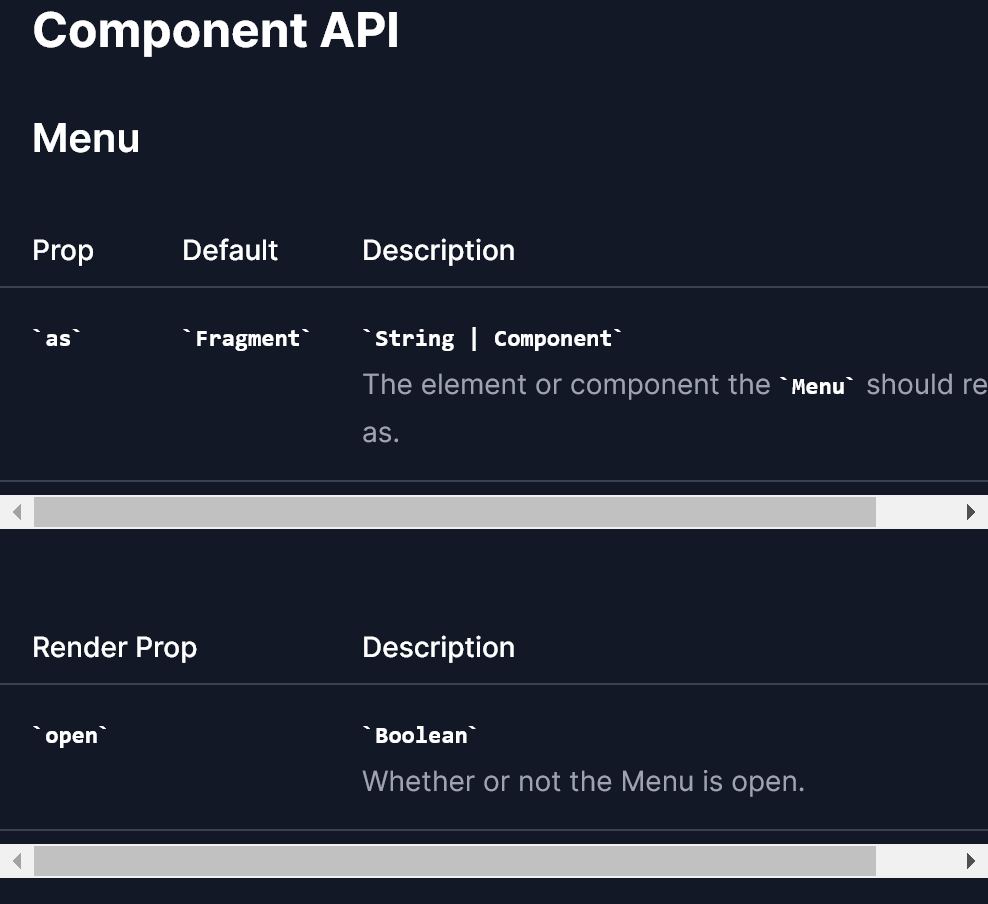988x904 pixels.
Task: Select the Prop column header
Action: [62, 250]
